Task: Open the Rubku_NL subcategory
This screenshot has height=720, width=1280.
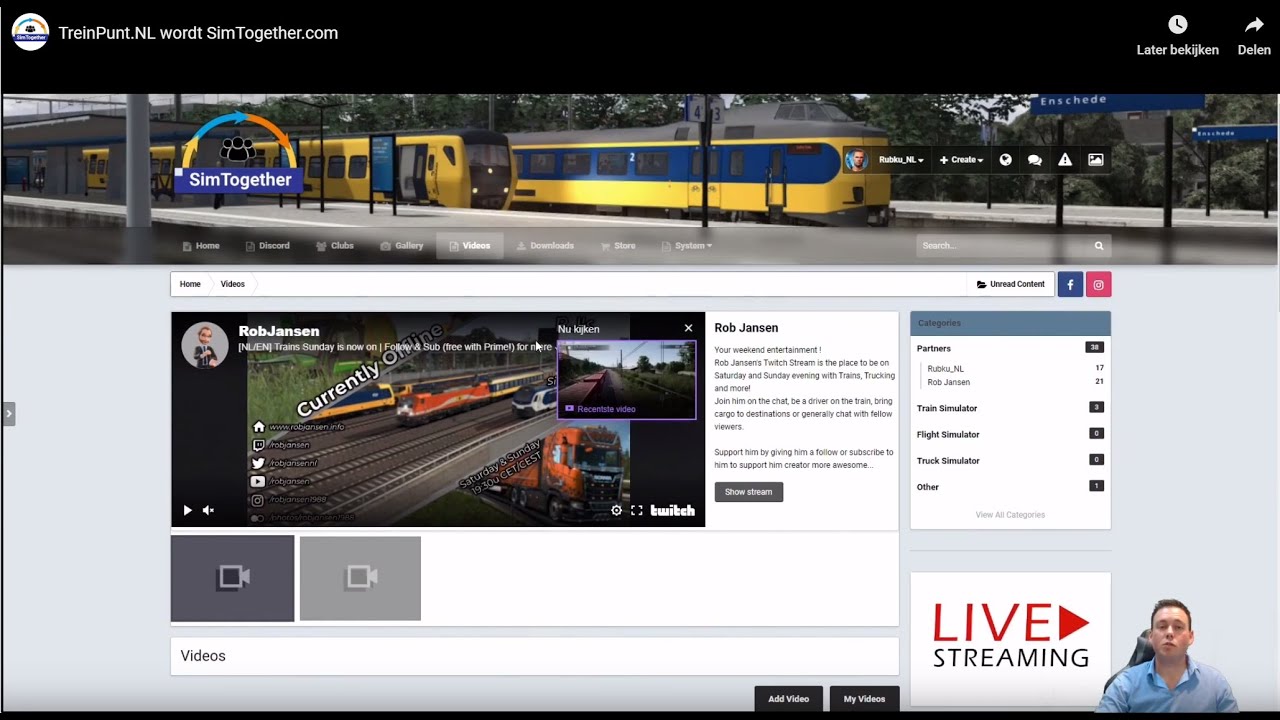Action: click(x=945, y=369)
